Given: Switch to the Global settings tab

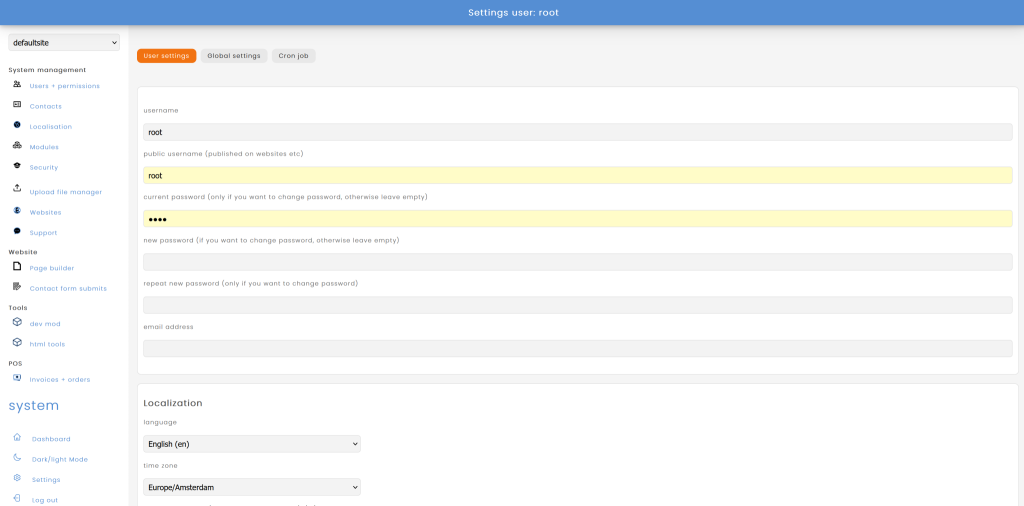Looking at the screenshot, I should [234, 56].
